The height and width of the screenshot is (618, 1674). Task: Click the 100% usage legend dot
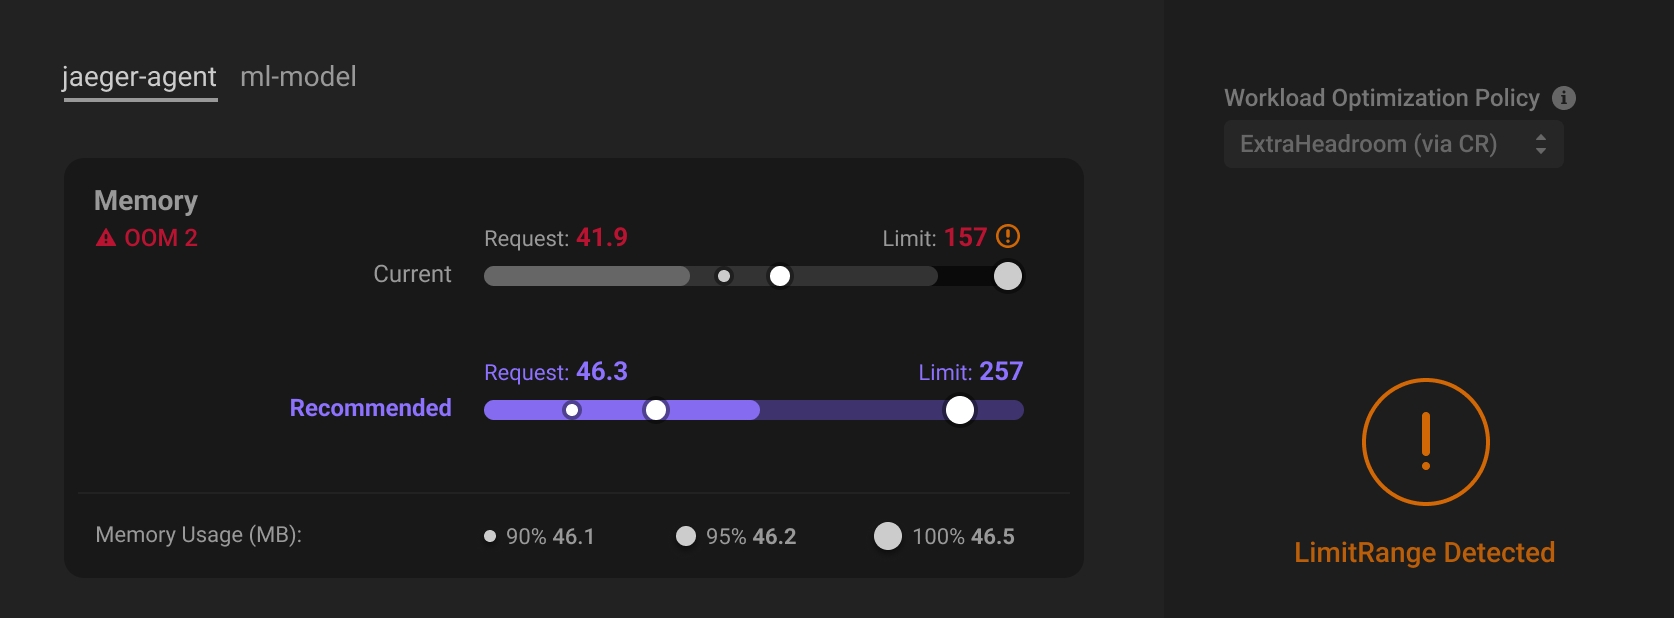tap(887, 537)
